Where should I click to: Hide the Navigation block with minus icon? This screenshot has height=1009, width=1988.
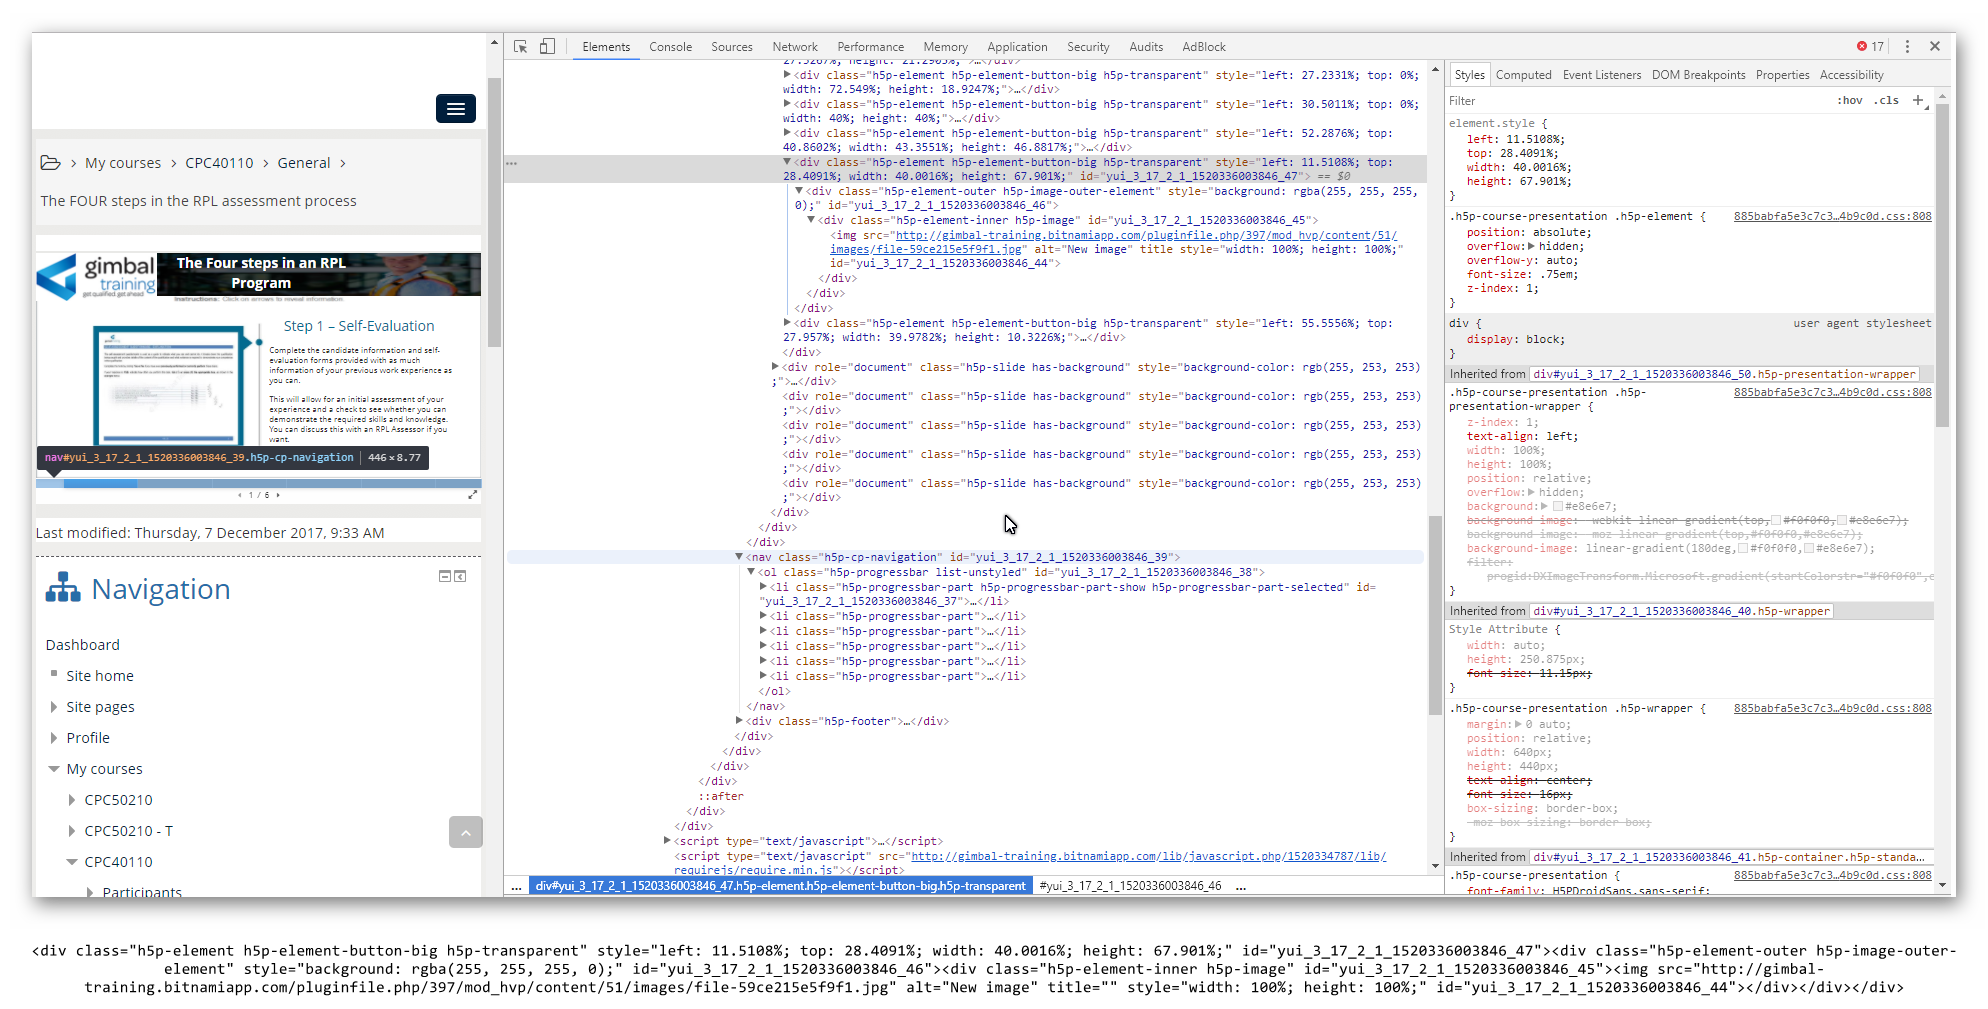pos(445,576)
